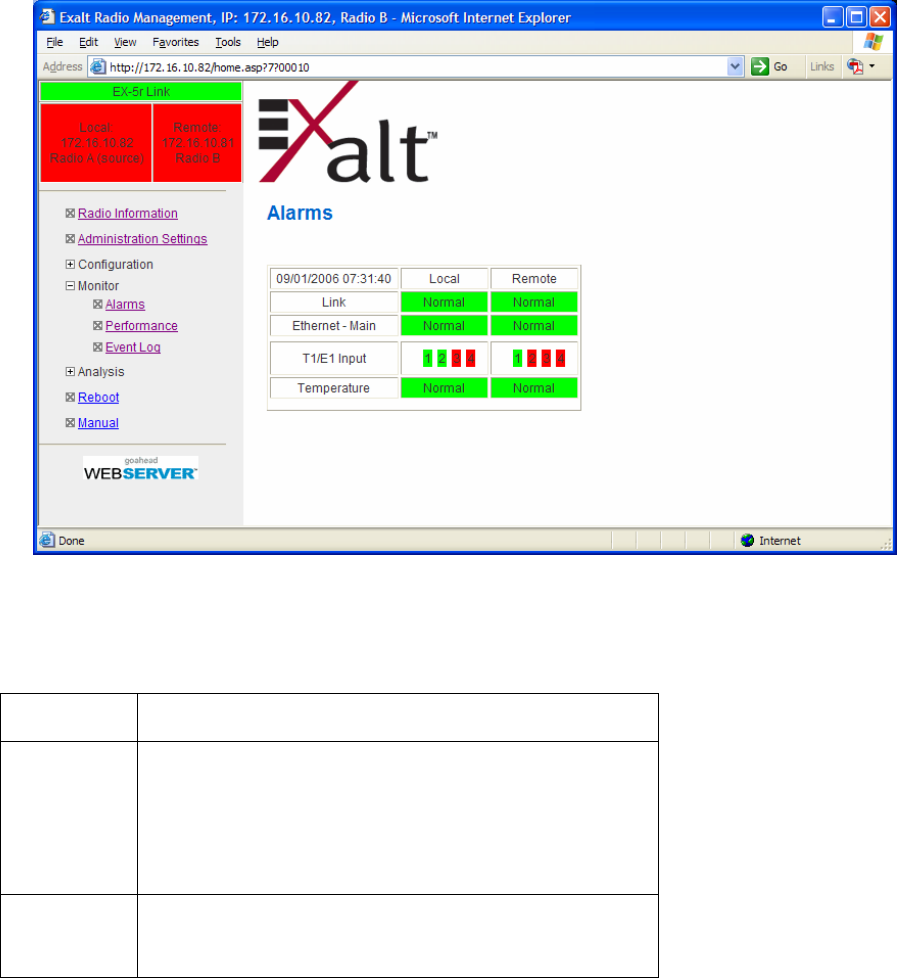897x978 pixels.
Task: Click the Internet zone globe icon
Action: [x=747, y=540]
